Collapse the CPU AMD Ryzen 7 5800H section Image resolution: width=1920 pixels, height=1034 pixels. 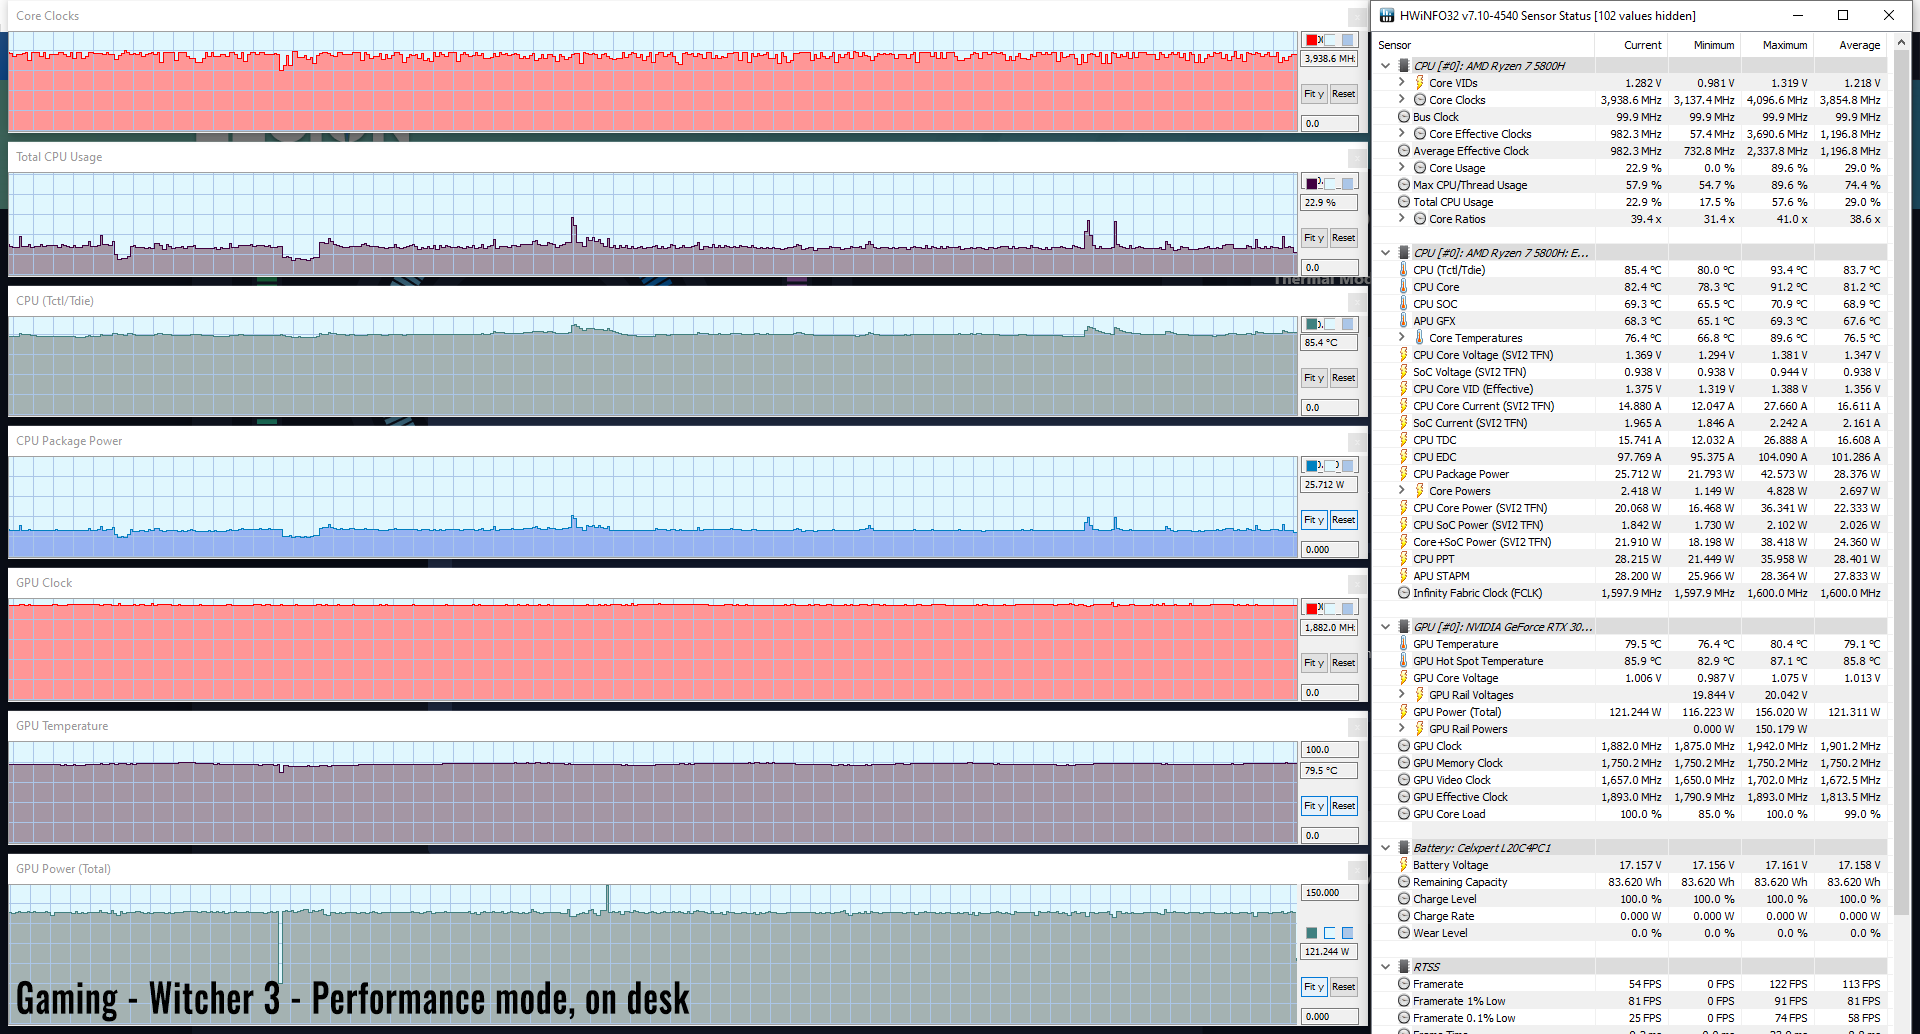pos(1385,66)
